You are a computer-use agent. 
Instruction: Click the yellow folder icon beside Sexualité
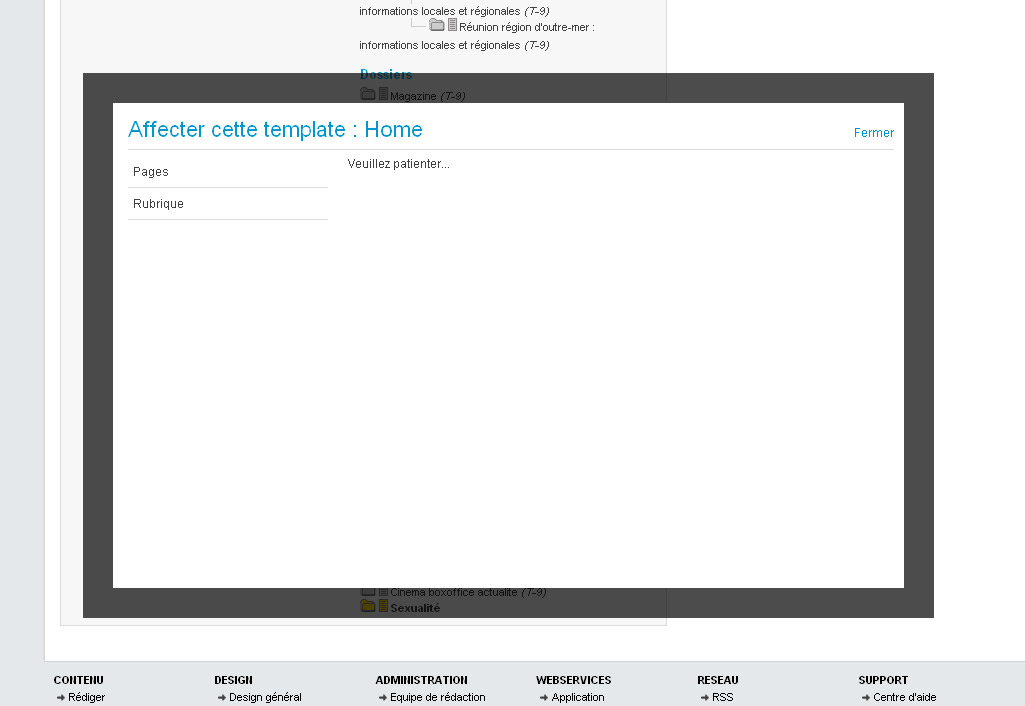coord(367,606)
